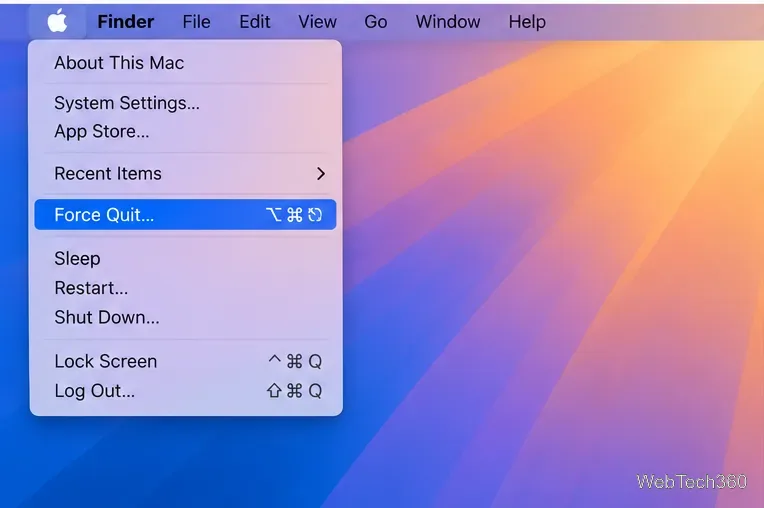Open the Finder menu in menu bar
The image size is (764, 508).
(x=126, y=22)
